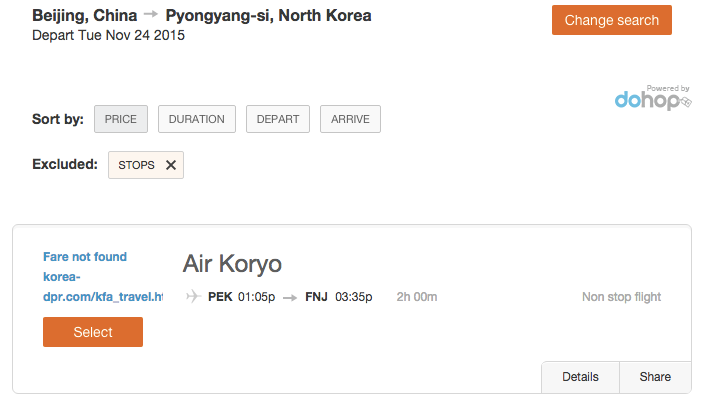Sort results by PRICE
The height and width of the screenshot is (404, 703).
121,119
